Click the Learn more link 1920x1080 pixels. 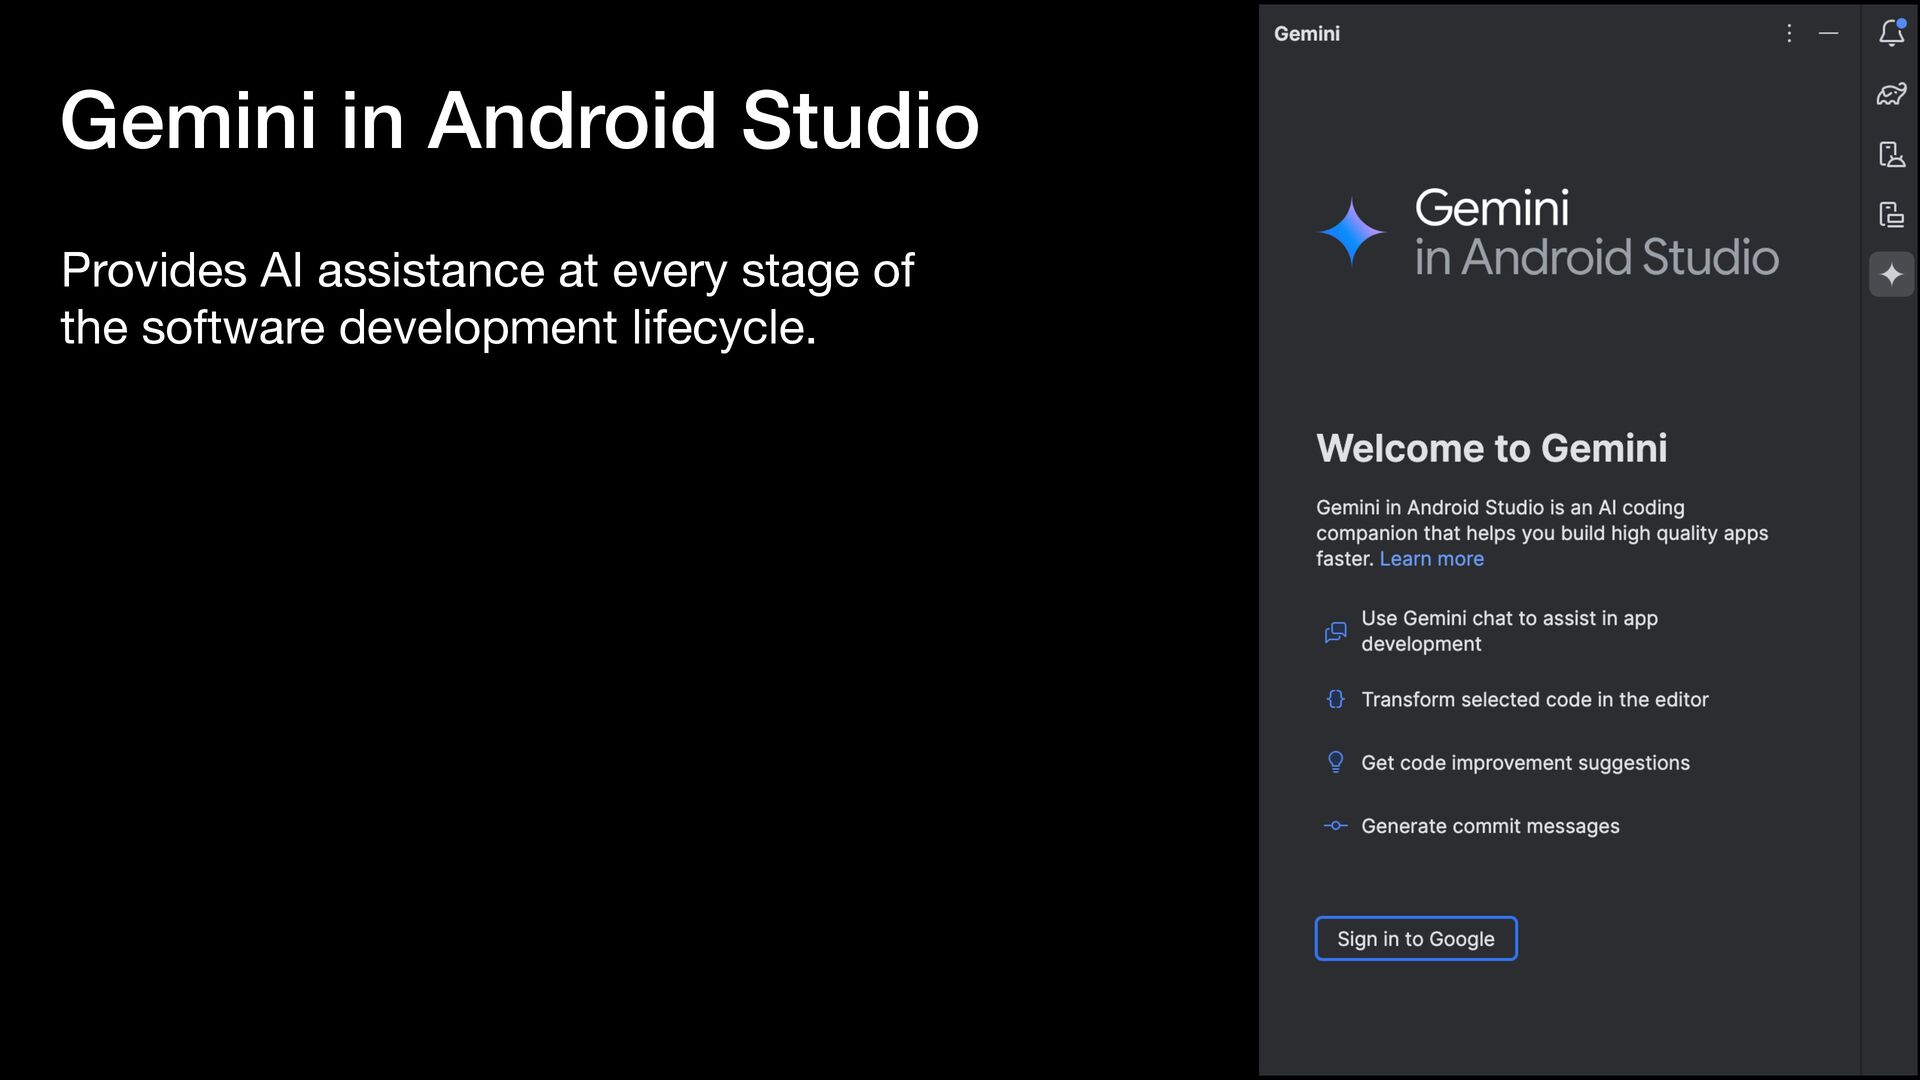tap(1431, 559)
